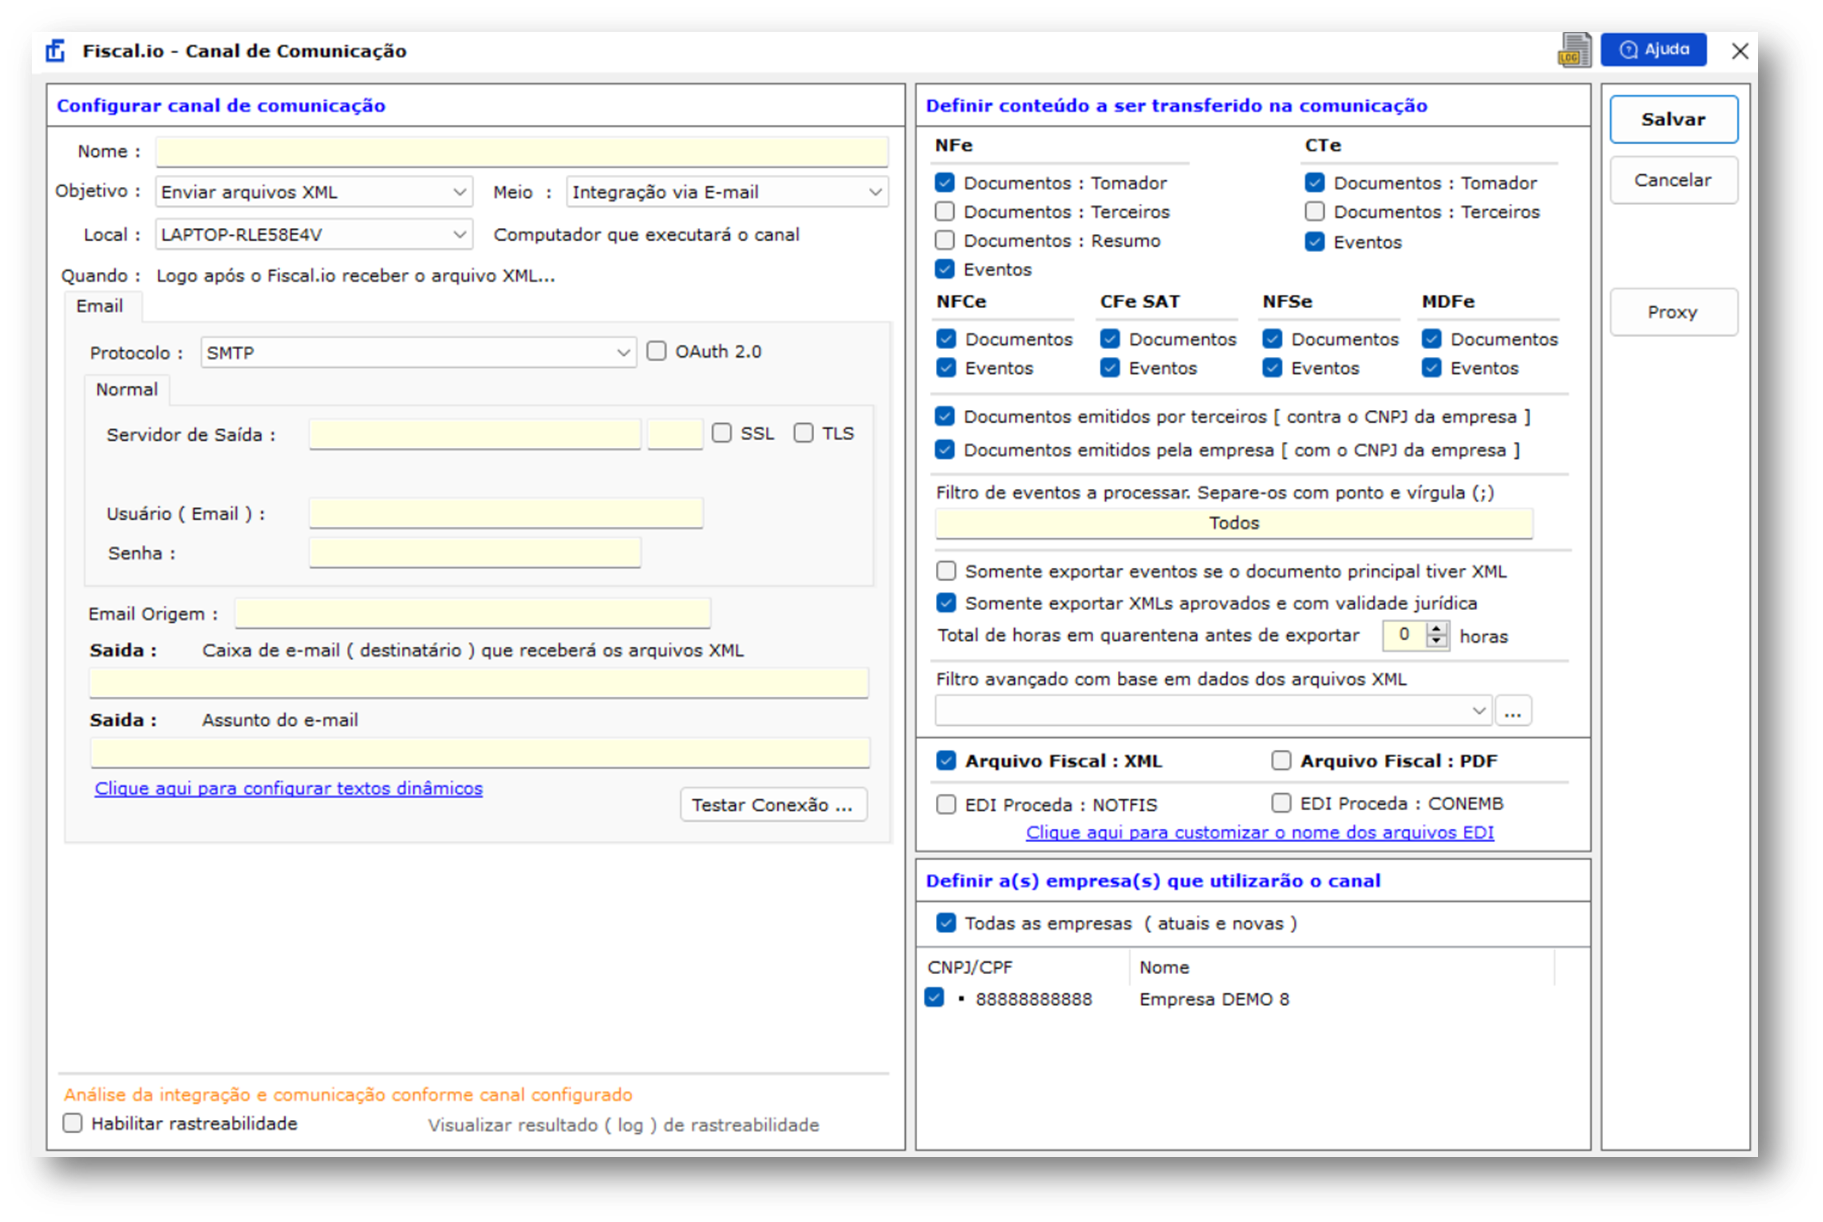Toggle documentos emitidos pela empresa checkbox
Viewport: 1823px width, 1222px height.
pos(945,450)
